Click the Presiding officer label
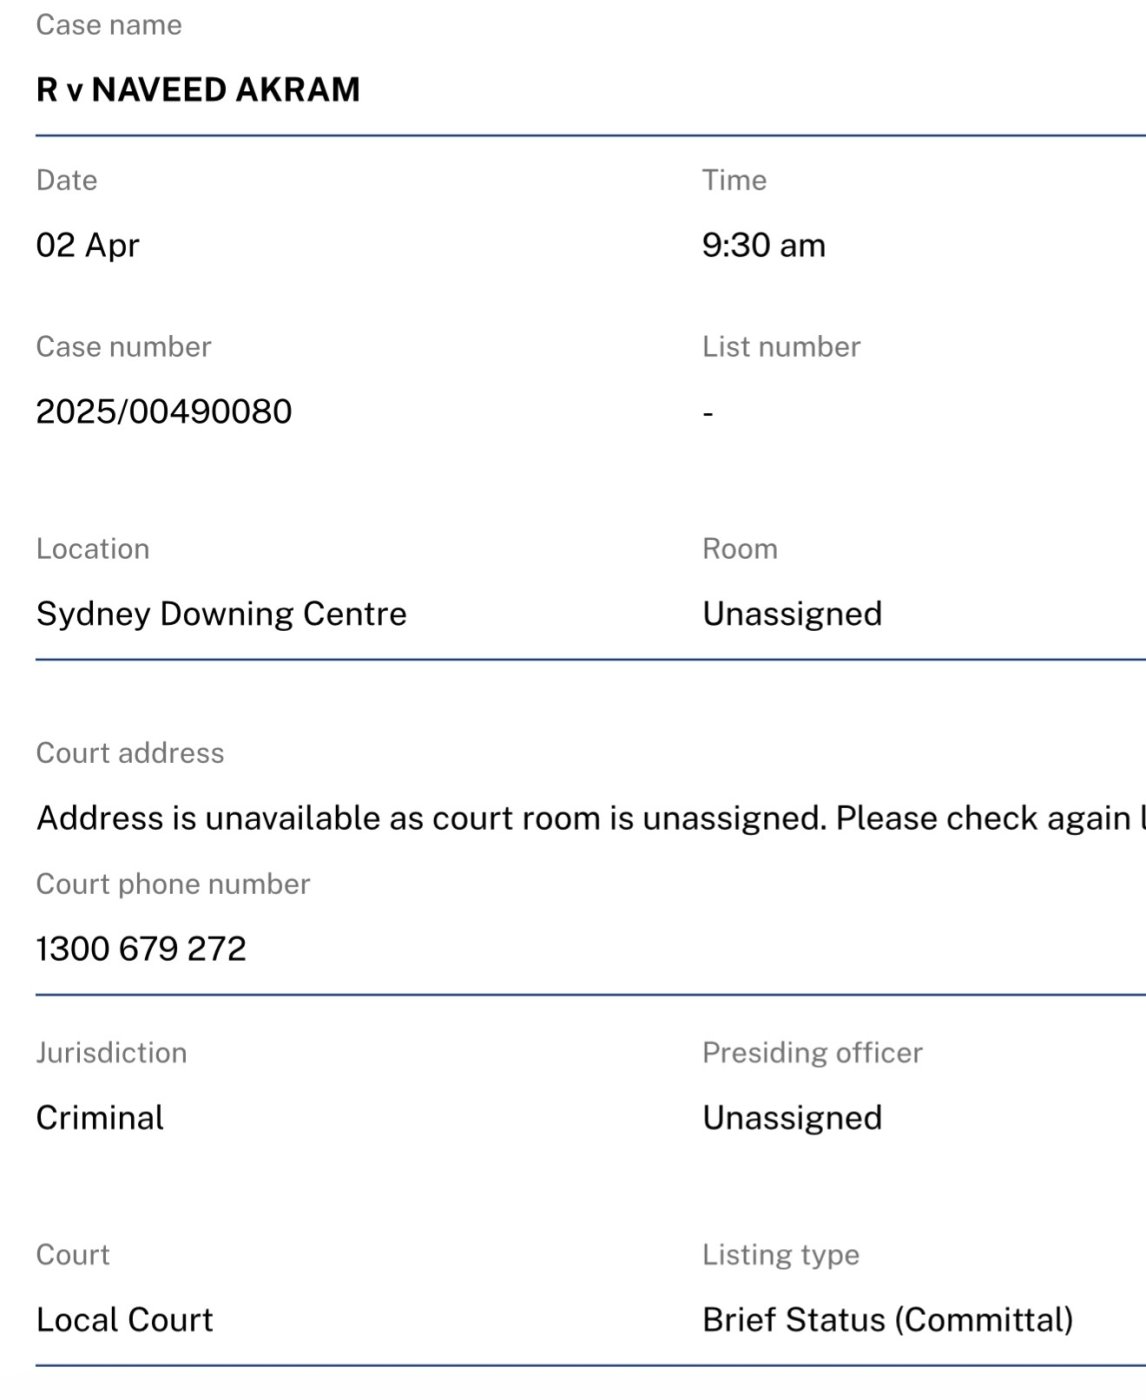 pos(812,1052)
